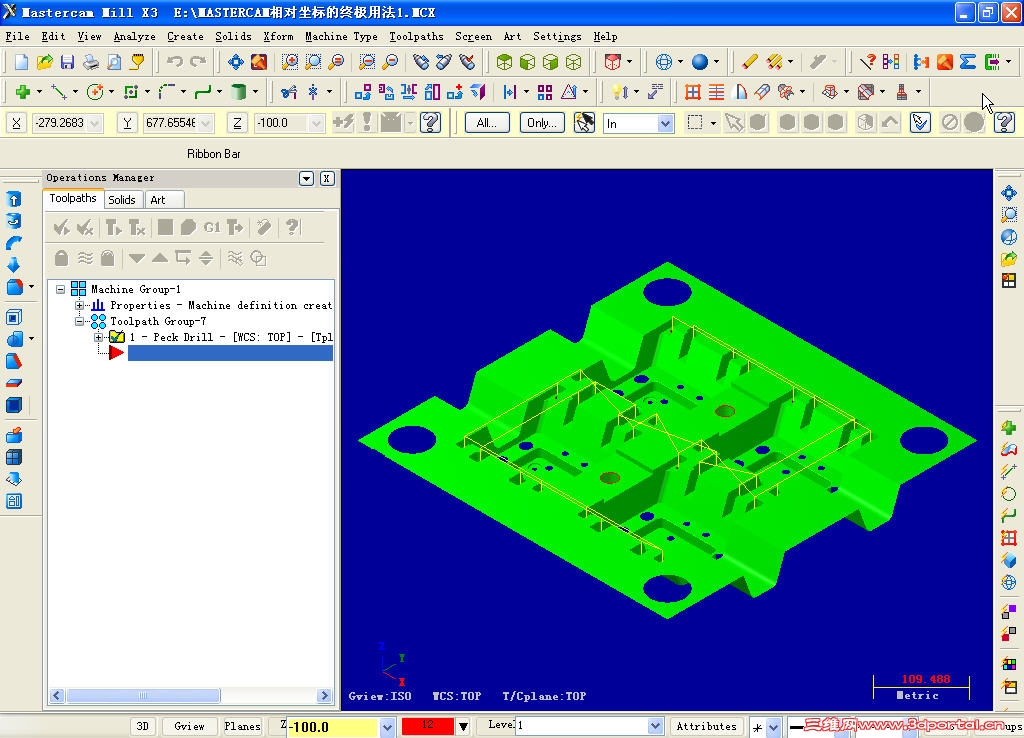The height and width of the screenshot is (738, 1024).
Task: Open the In selection mode dropdown
Action: click(665, 123)
